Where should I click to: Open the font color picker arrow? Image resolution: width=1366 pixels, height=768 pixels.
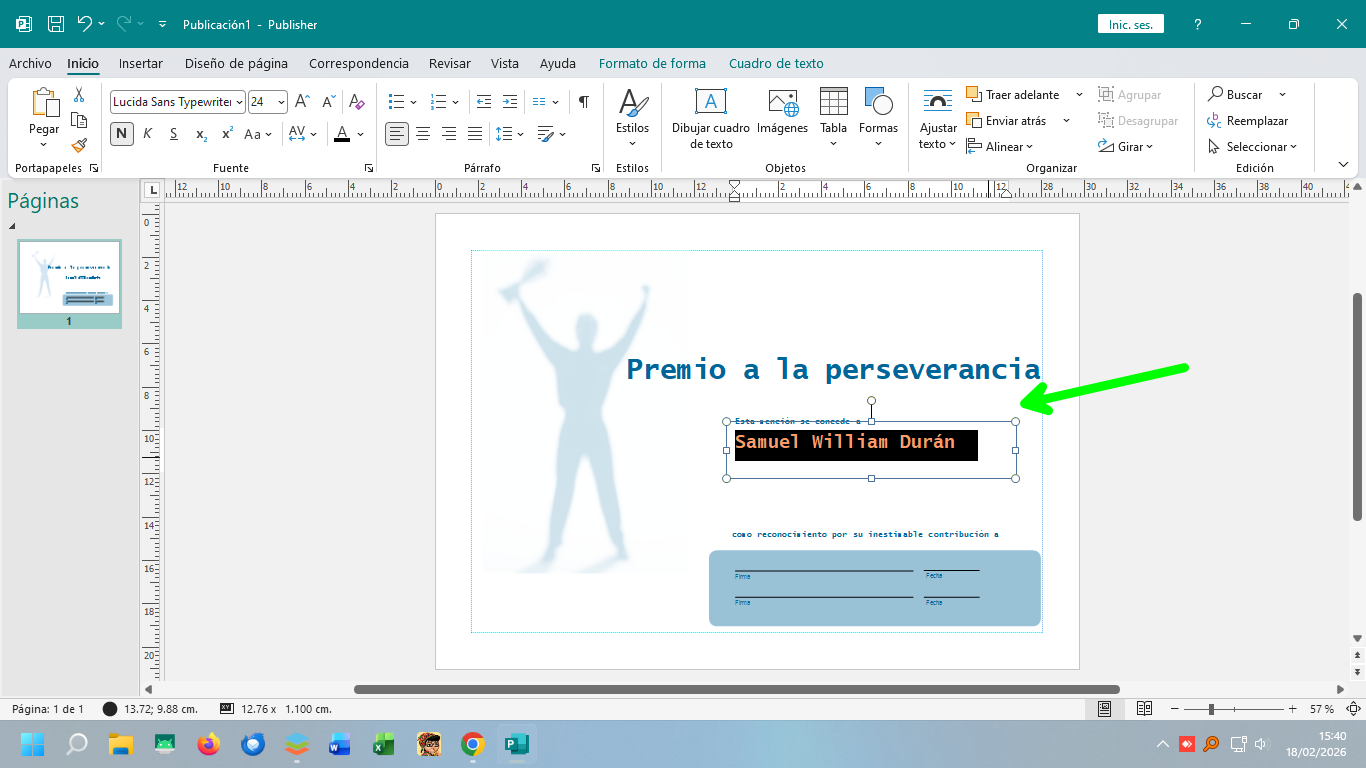[x=360, y=133]
